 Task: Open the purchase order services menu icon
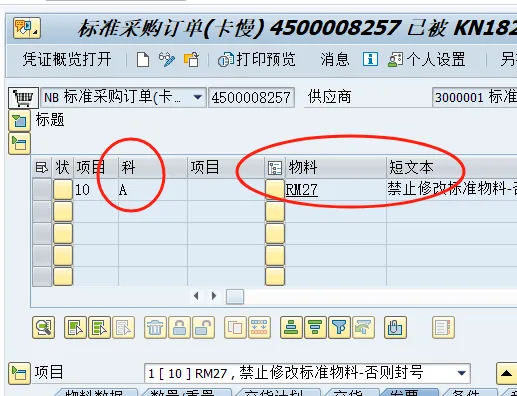click(x=27, y=27)
